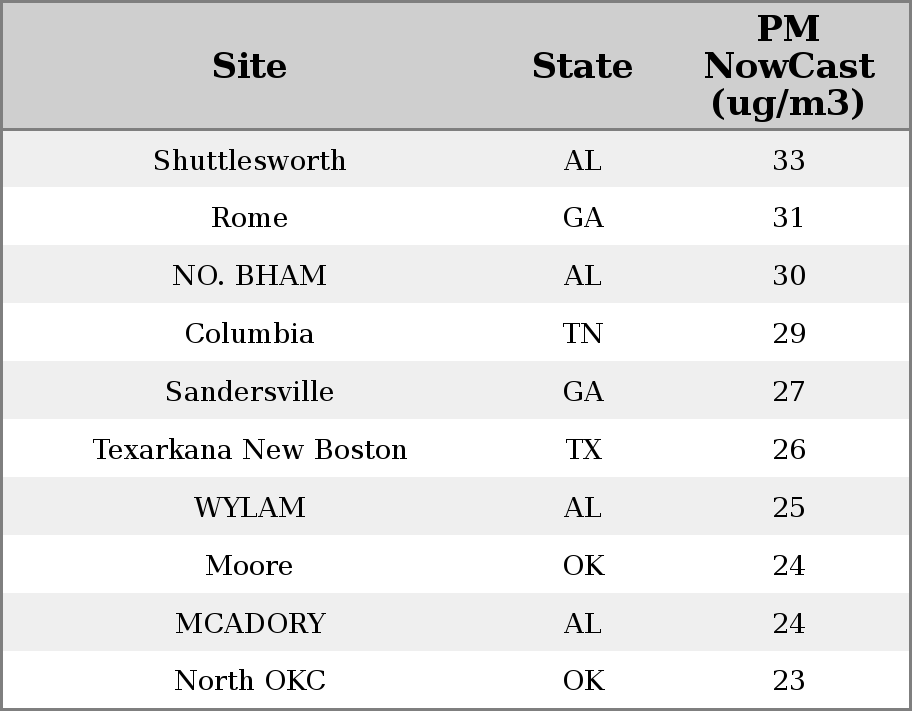This screenshot has width=912, height=711.
Task: Click the State column header
Action: pyautogui.click(x=582, y=66)
